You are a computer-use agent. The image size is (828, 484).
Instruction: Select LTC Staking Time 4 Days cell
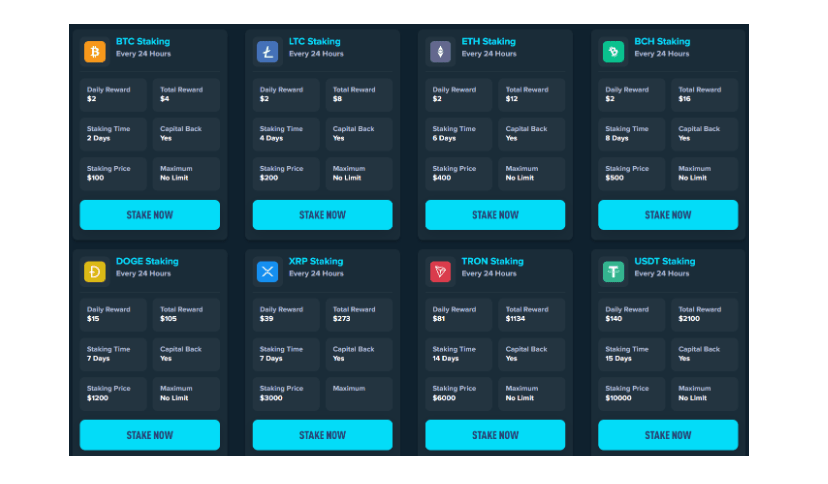click(x=286, y=134)
